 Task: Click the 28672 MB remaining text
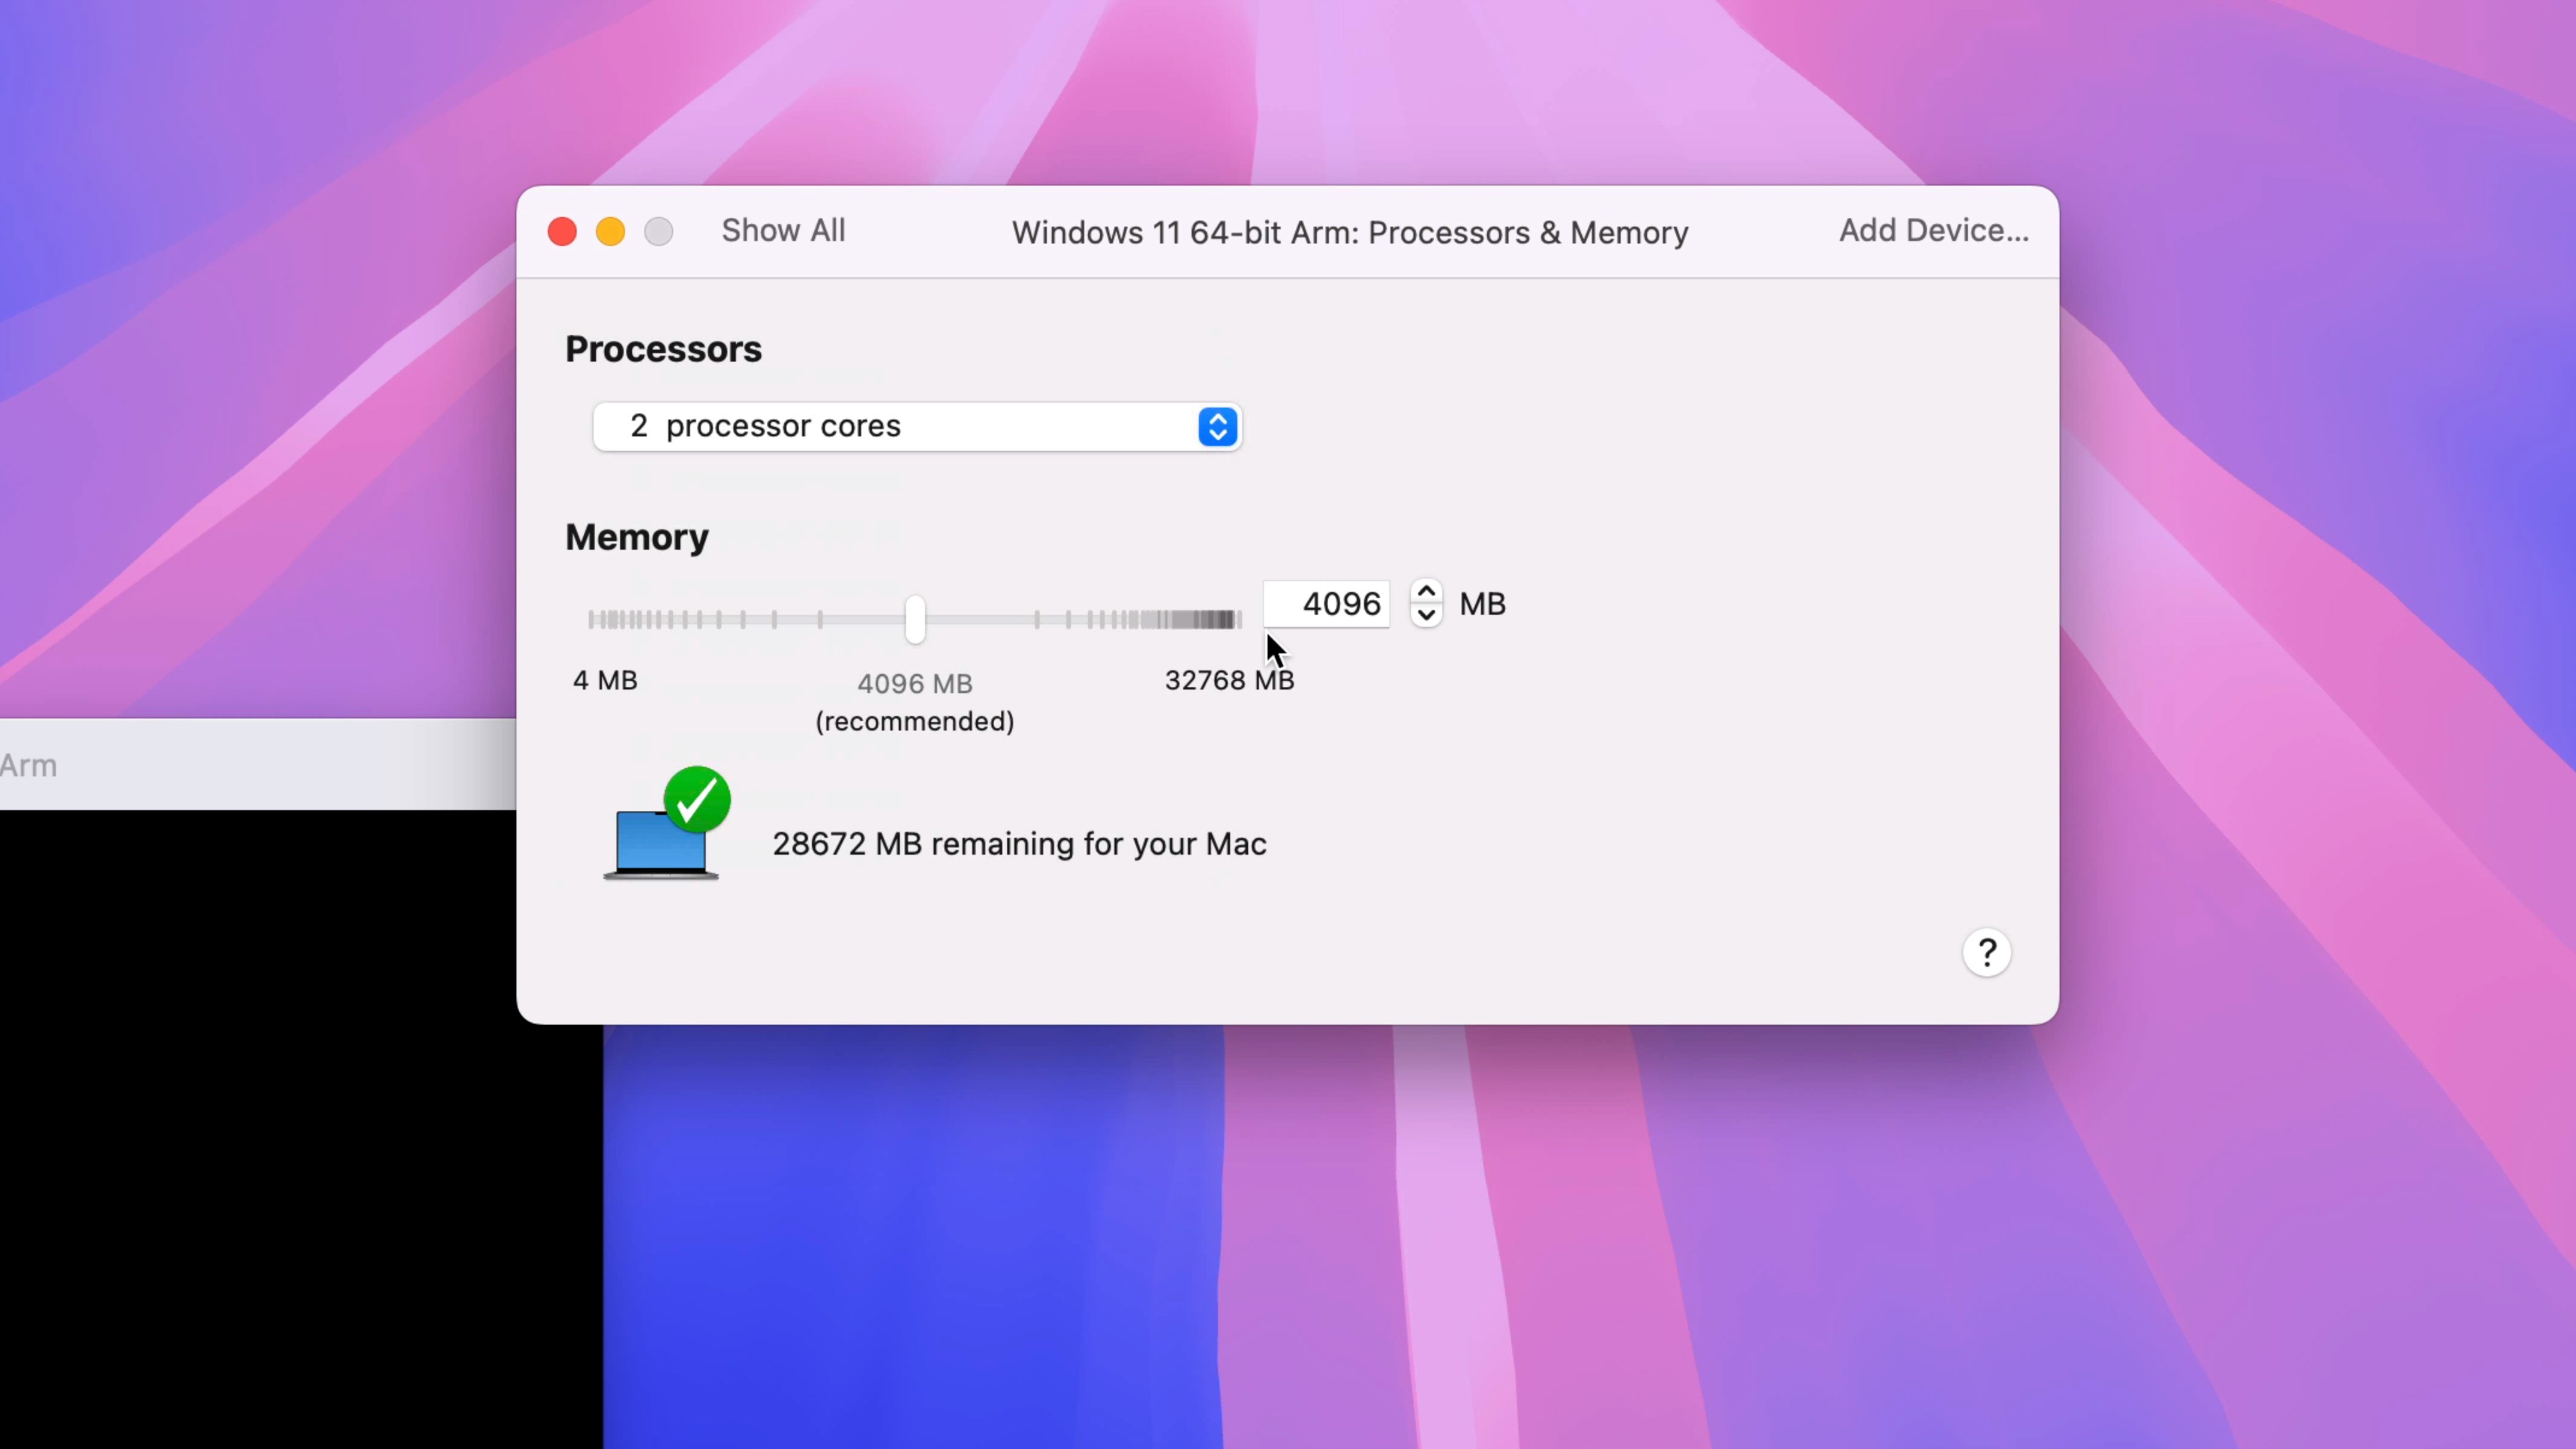coord(1019,843)
